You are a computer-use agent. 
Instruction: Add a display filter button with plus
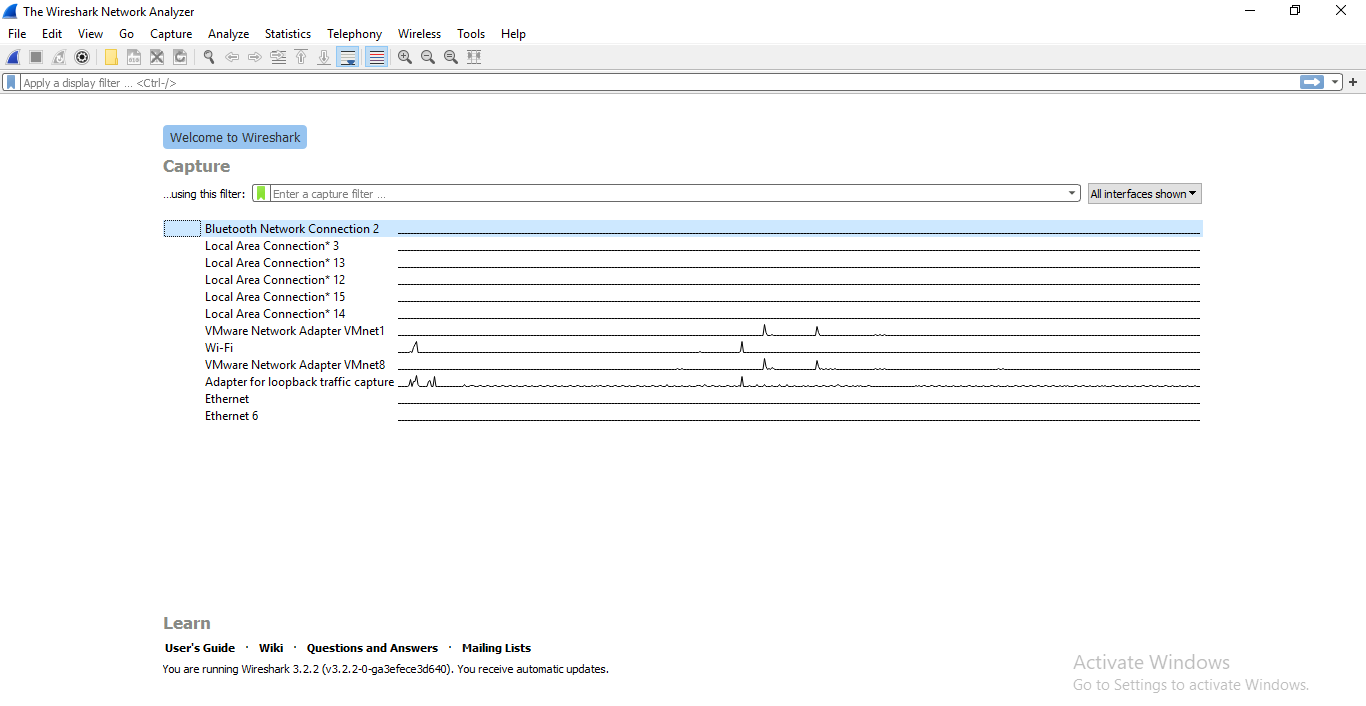click(1353, 83)
